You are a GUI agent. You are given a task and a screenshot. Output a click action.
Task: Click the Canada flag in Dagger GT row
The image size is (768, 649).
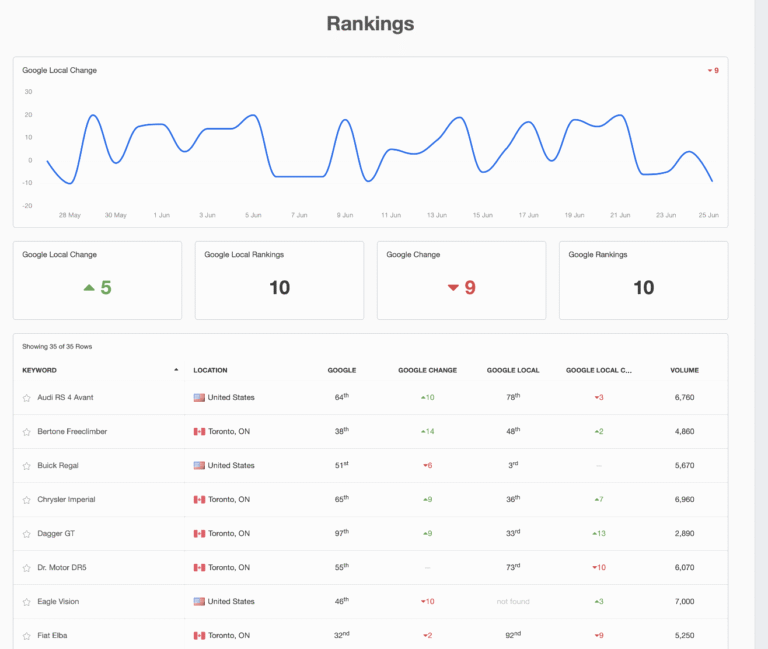point(199,533)
